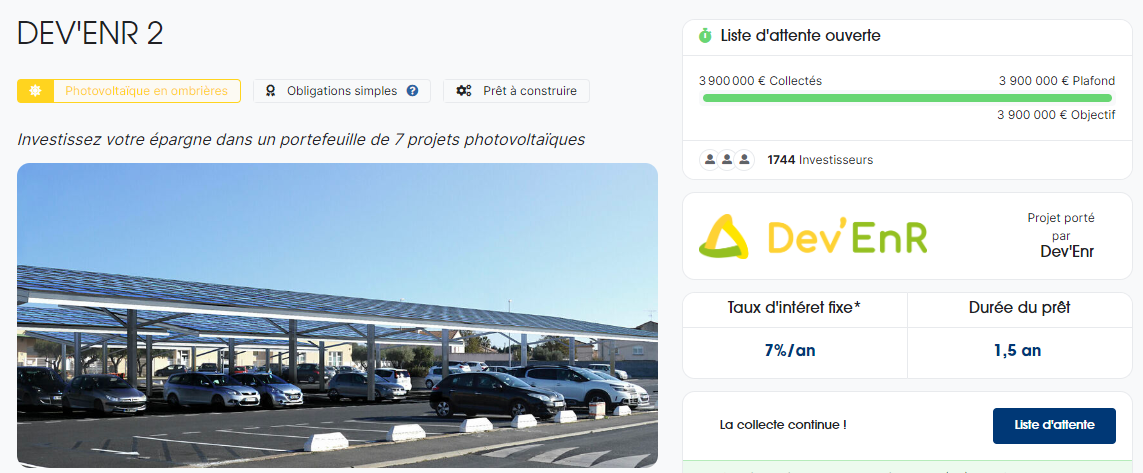Click the yellow sun photovoltaic icon
This screenshot has height=473, width=1143.
tap(35, 91)
